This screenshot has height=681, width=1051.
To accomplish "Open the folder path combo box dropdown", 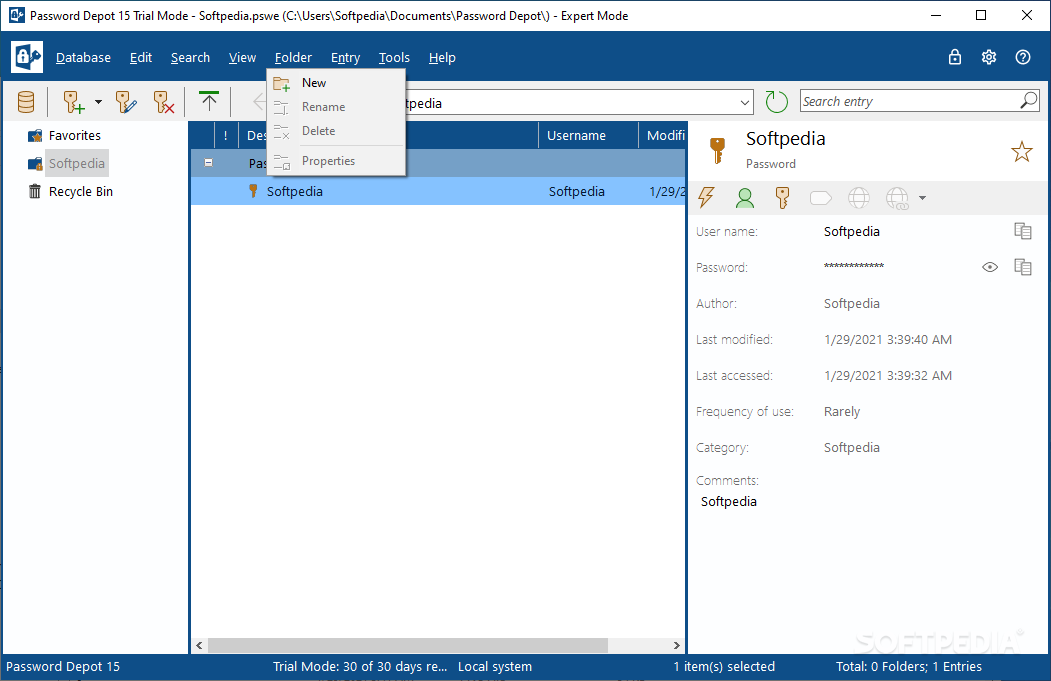I will click(745, 103).
